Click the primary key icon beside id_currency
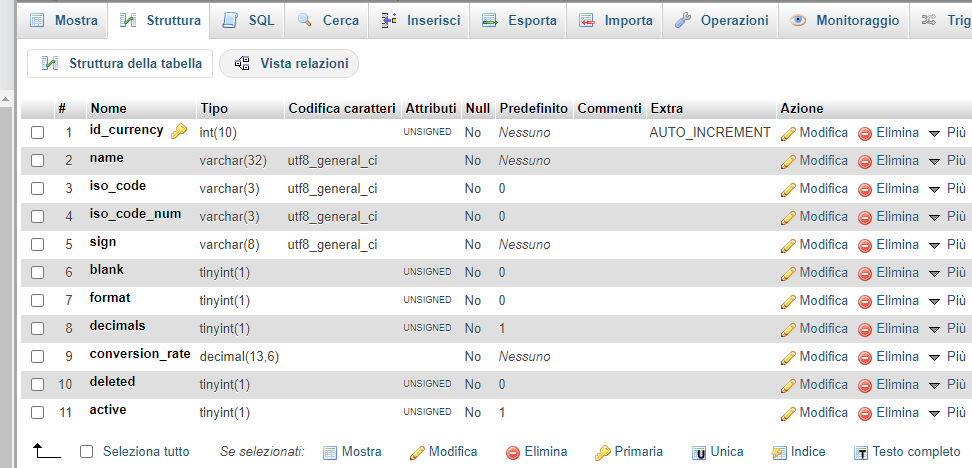The height and width of the screenshot is (468, 972). click(179, 131)
